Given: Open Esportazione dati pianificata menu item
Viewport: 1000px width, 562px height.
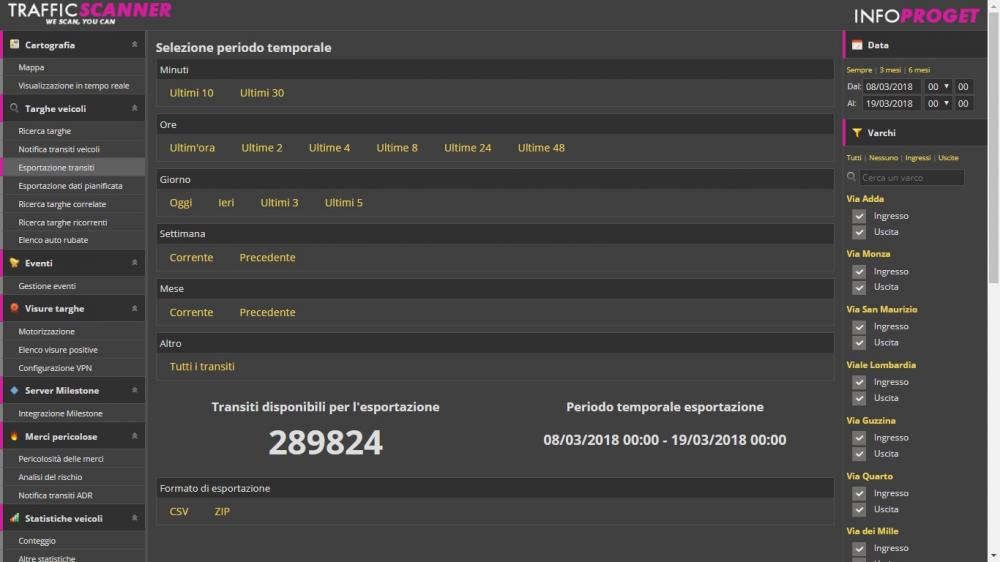Looking at the screenshot, I should (x=70, y=186).
